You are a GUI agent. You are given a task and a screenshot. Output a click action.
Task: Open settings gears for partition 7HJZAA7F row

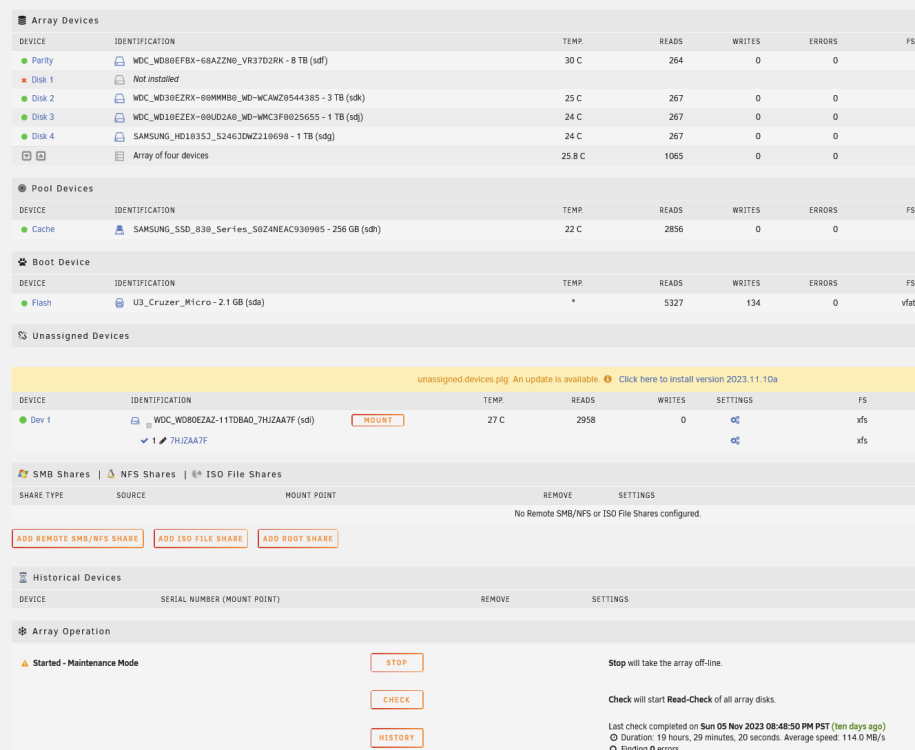(x=735, y=441)
